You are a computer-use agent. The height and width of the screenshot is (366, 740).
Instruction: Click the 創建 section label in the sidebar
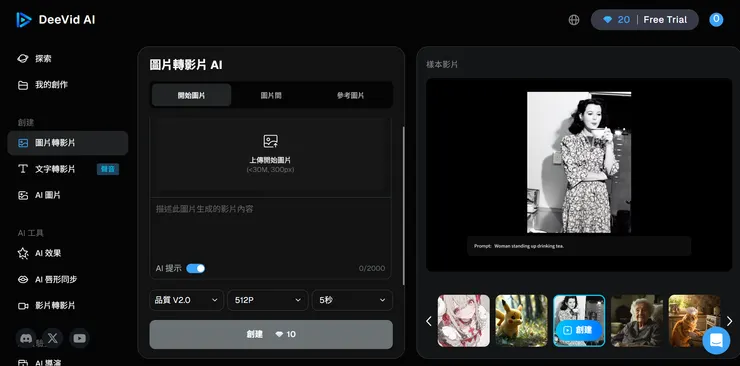click(26, 123)
